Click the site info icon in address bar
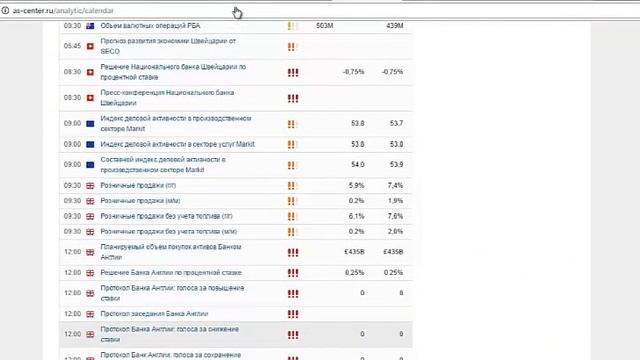 click(5, 11)
